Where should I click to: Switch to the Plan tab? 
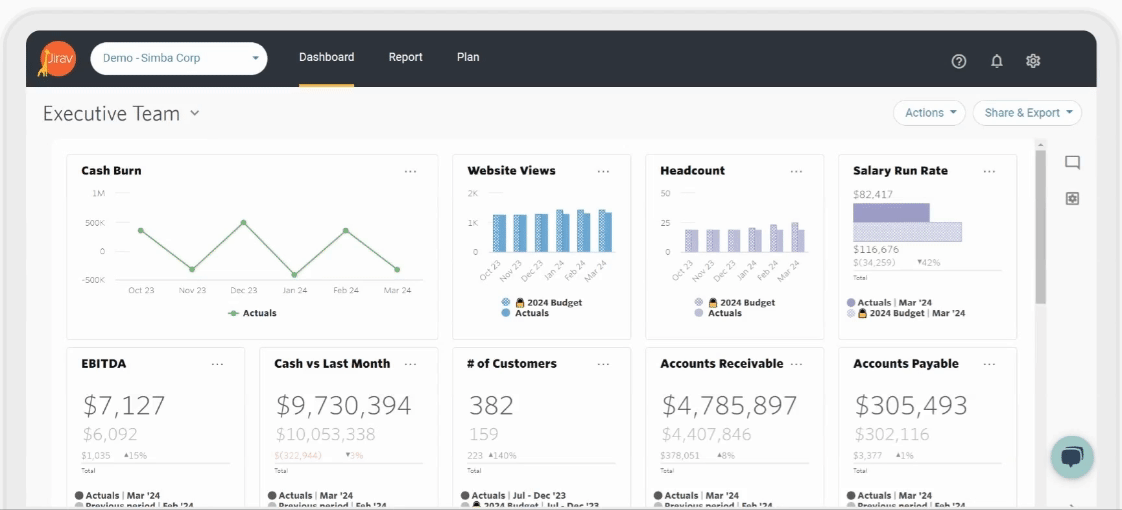468,58
